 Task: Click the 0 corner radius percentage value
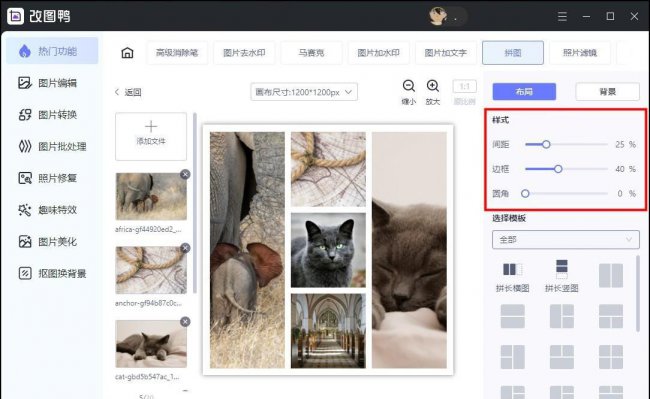(x=620, y=193)
